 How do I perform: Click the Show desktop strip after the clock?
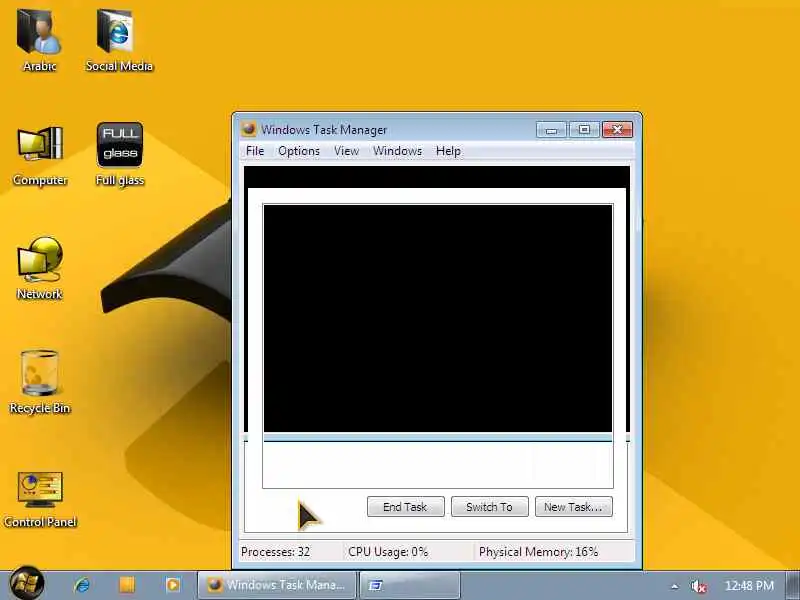[792, 585]
